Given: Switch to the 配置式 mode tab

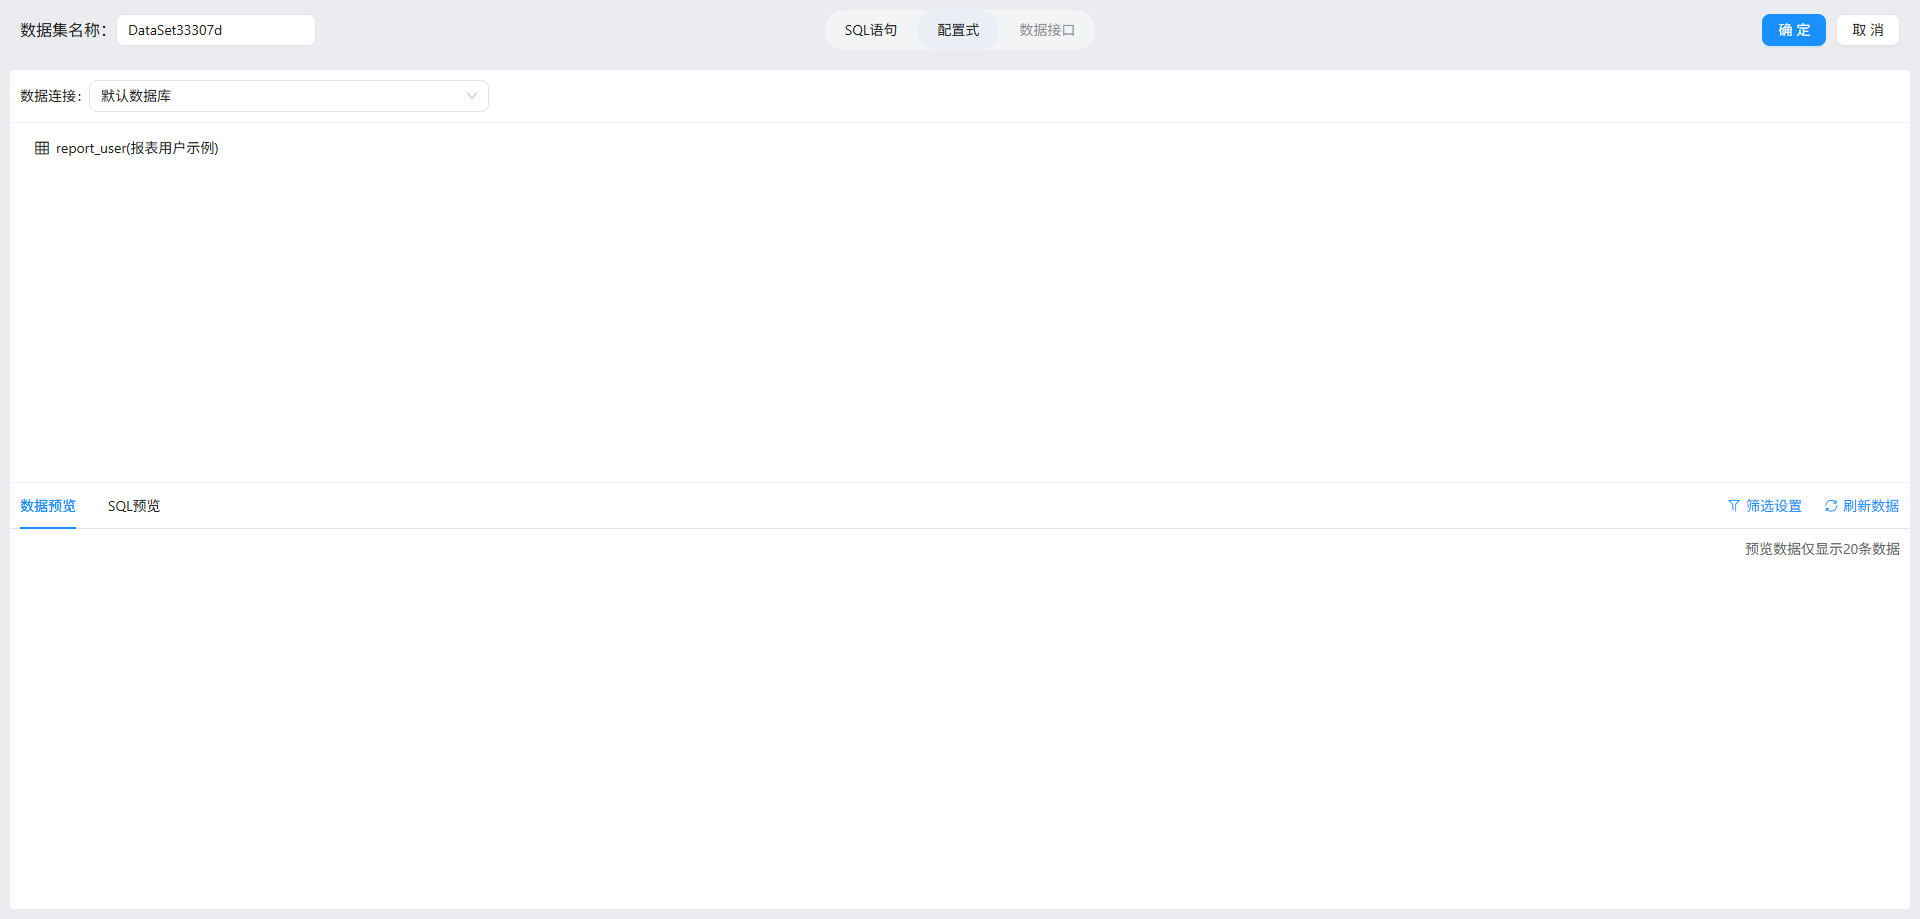Looking at the screenshot, I should [x=958, y=30].
